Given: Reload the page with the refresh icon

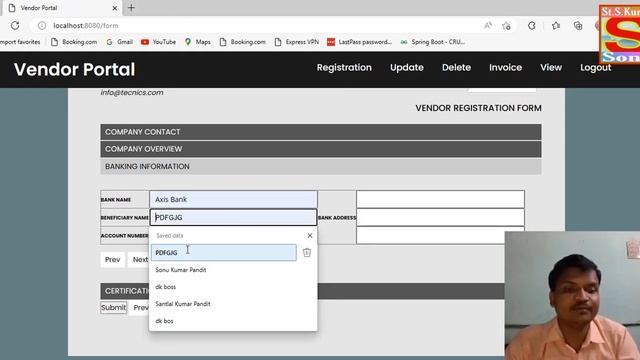Looking at the screenshot, I should point(15,25).
